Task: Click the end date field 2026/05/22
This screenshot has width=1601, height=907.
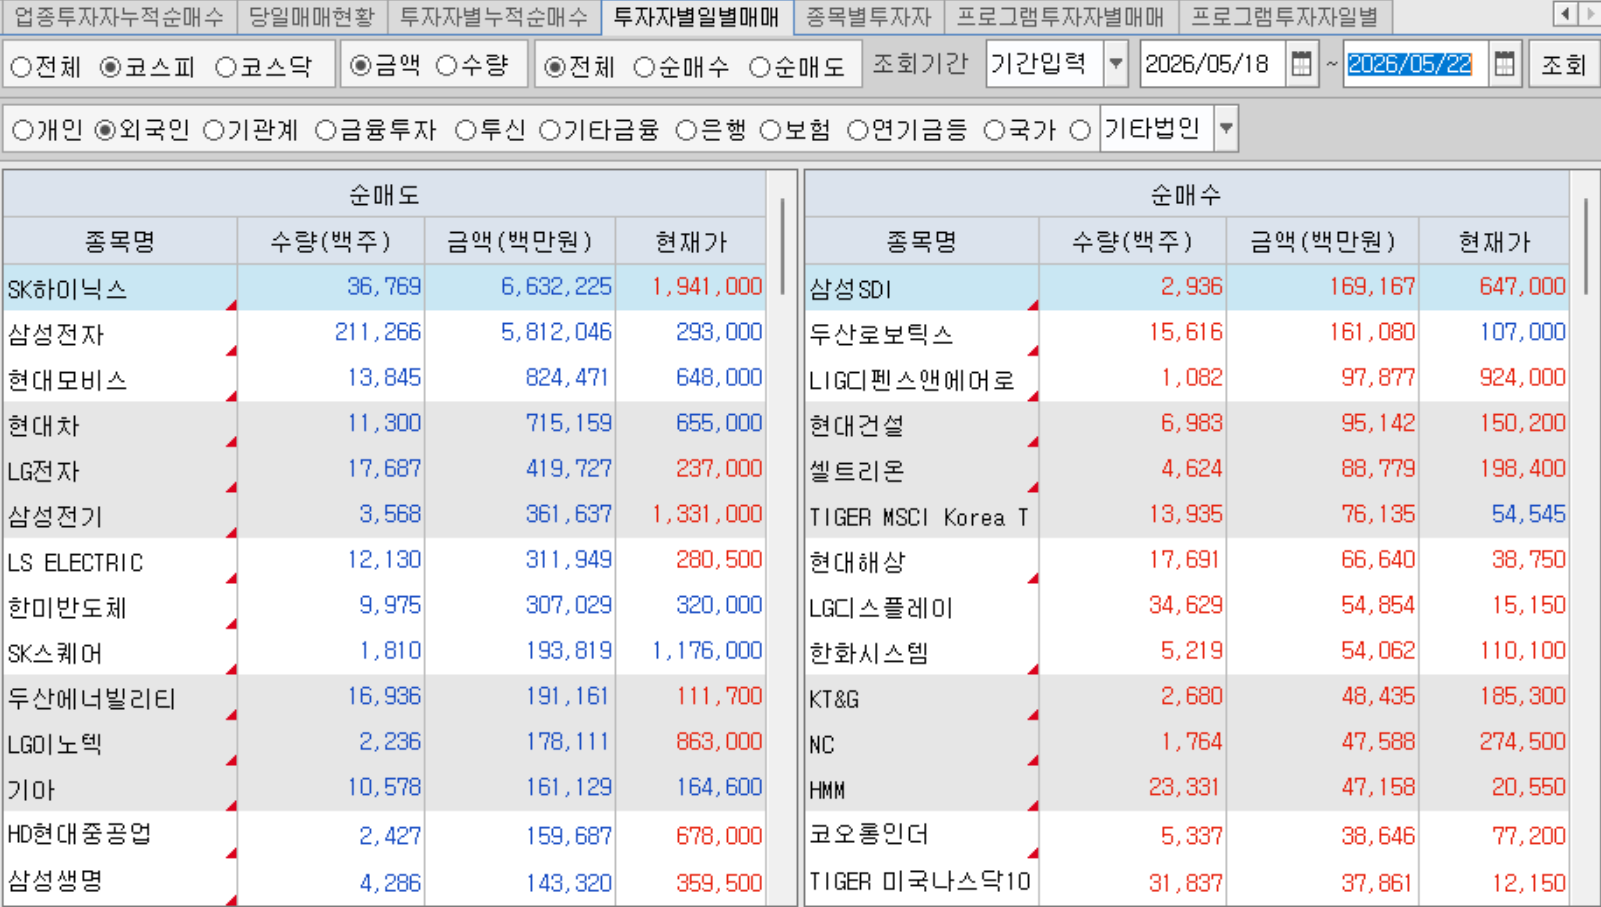Action: (1415, 65)
